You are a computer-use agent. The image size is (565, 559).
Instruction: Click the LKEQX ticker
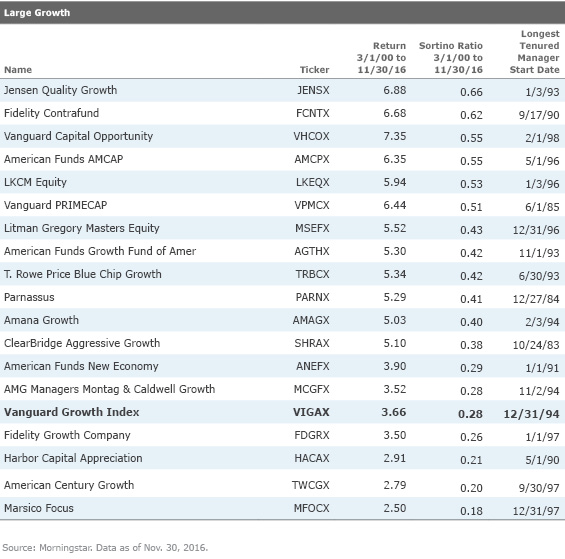coord(313,182)
